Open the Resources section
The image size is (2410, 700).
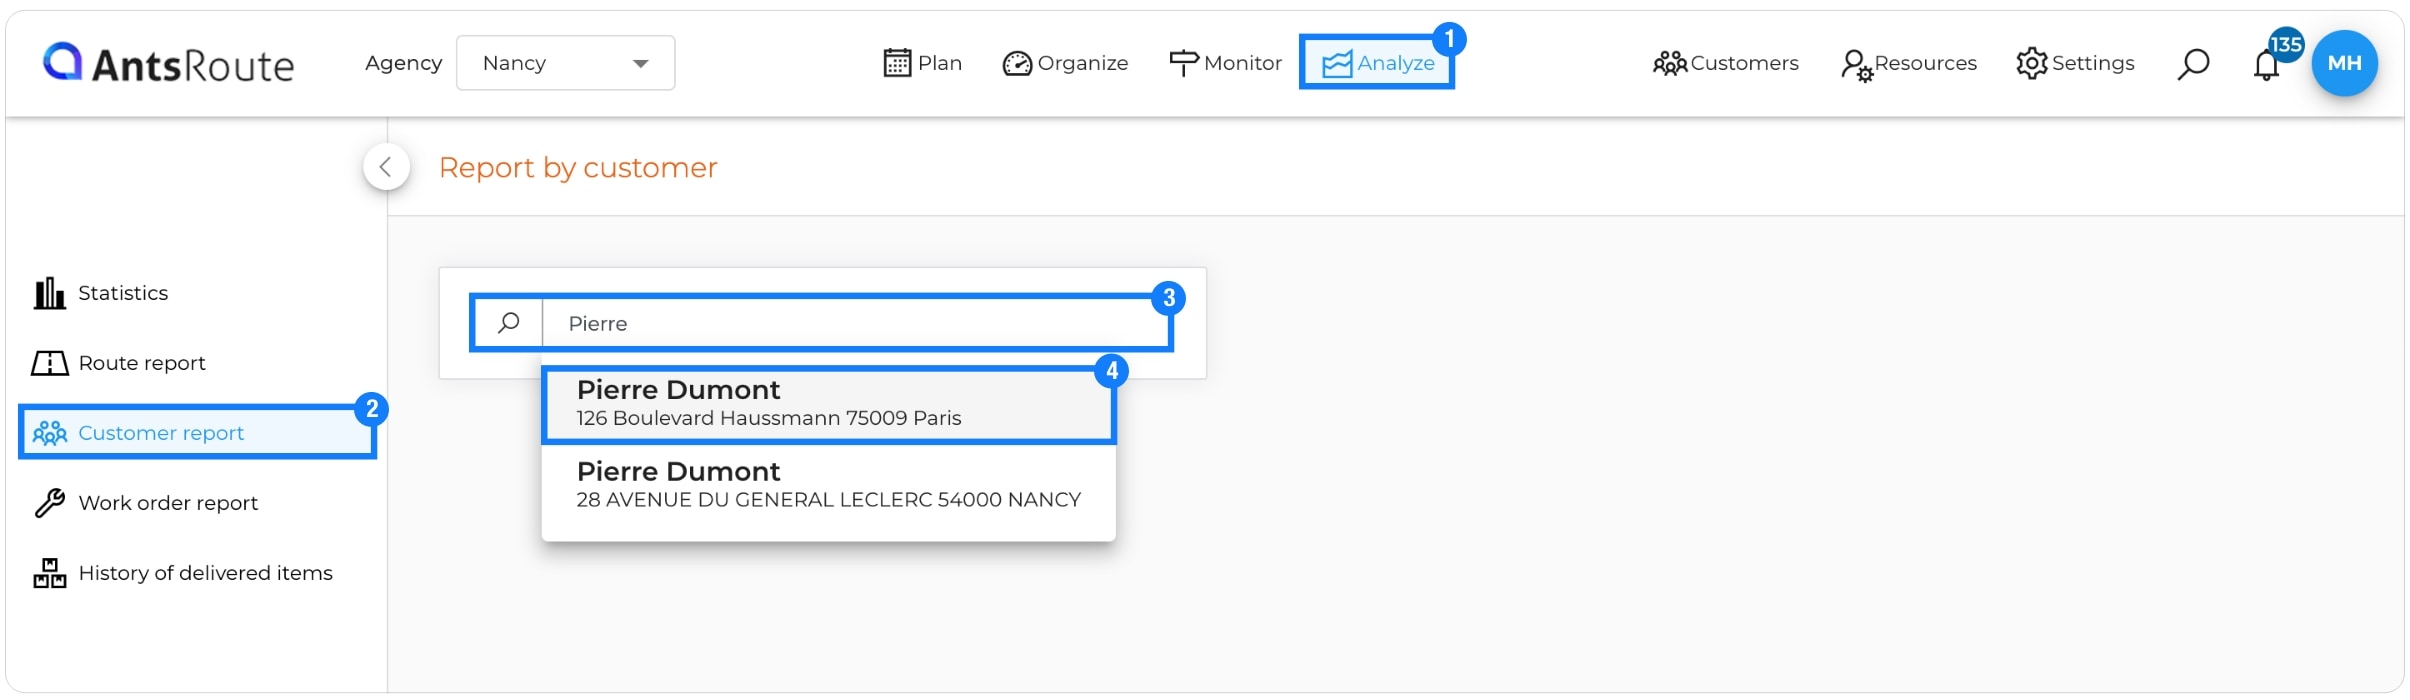(x=1908, y=63)
